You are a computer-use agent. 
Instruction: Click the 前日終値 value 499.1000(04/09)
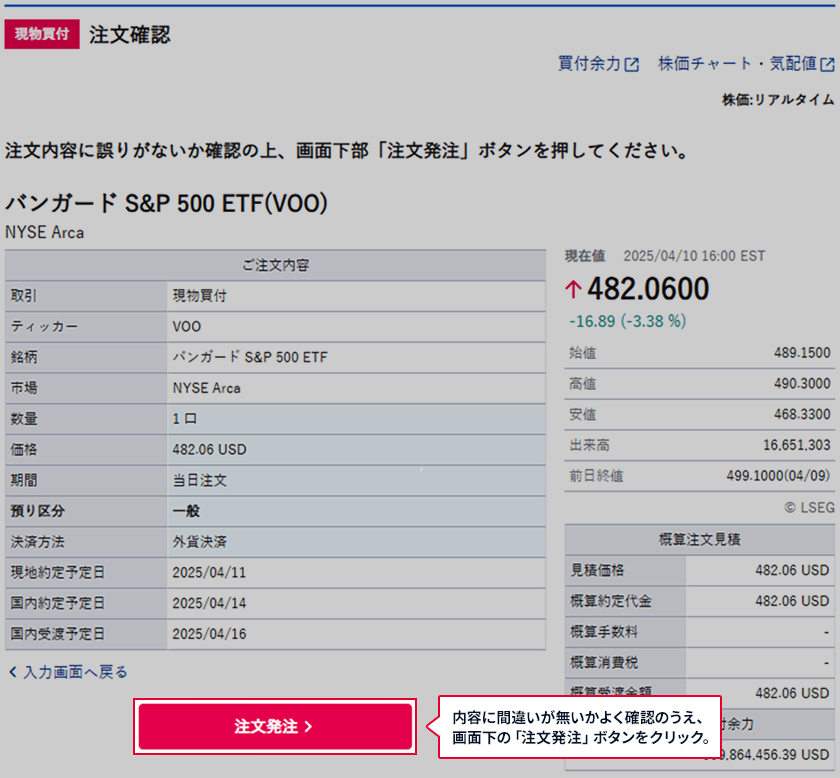tap(778, 476)
